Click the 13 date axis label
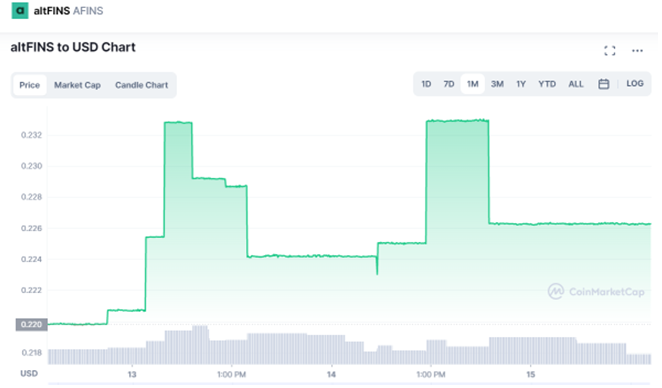Viewport: 662px width, 388px height. click(x=132, y=374)
